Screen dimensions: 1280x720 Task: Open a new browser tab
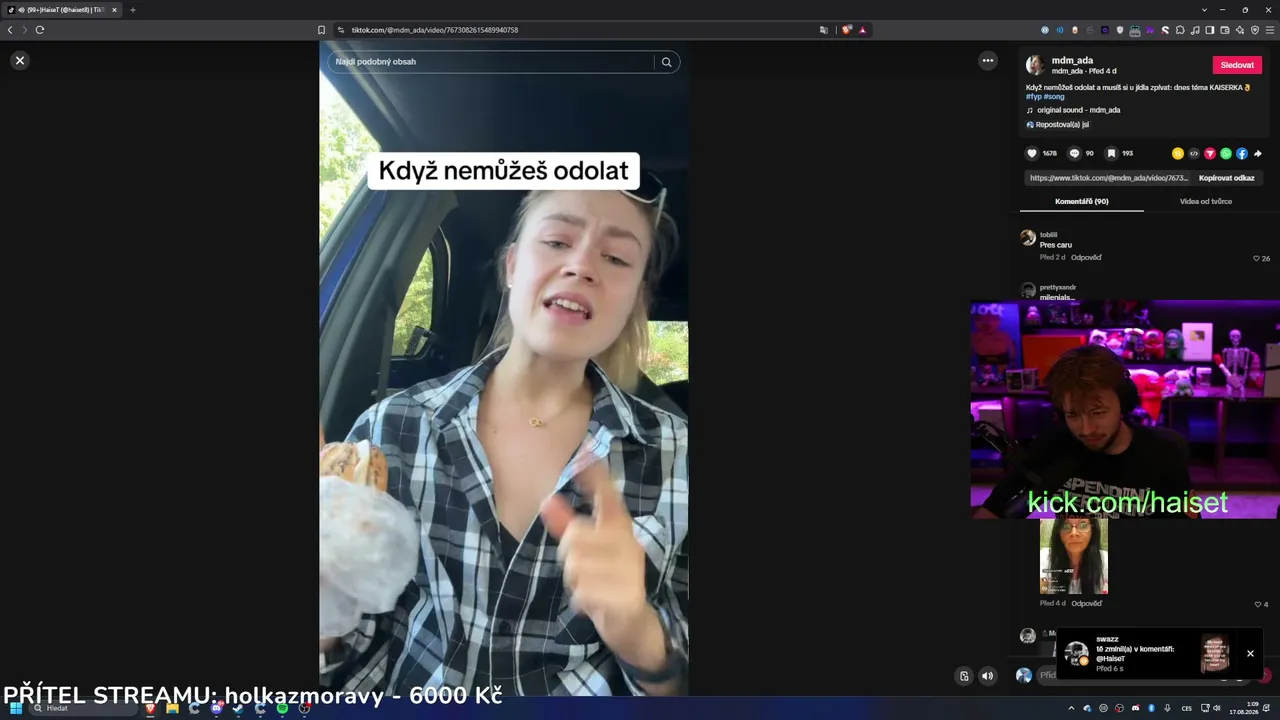point(132,10)
